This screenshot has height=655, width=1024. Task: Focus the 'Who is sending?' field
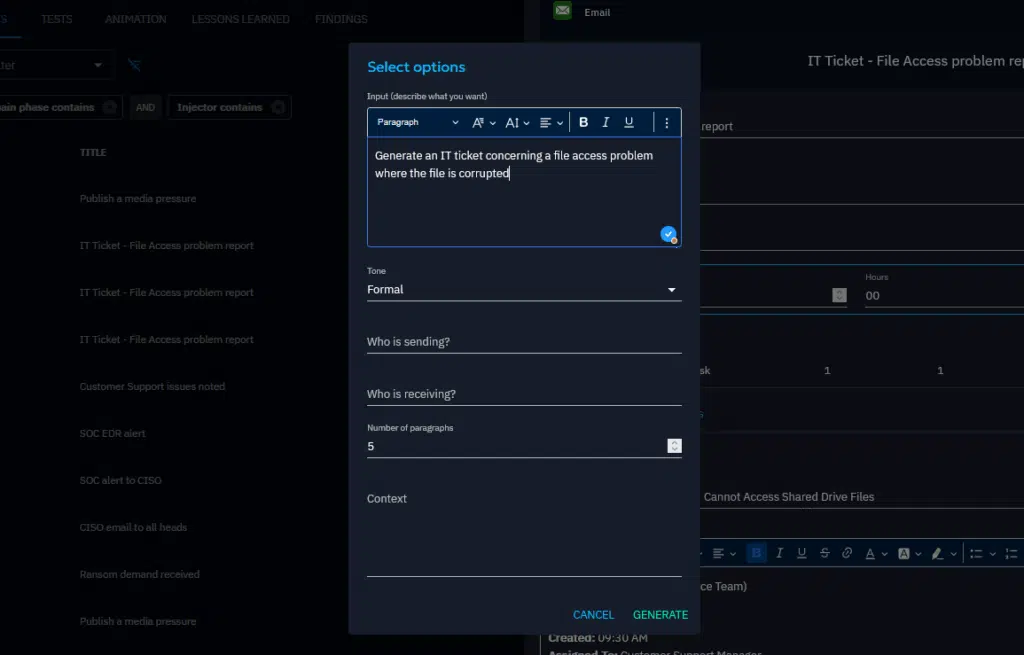(x=523, y=342)
